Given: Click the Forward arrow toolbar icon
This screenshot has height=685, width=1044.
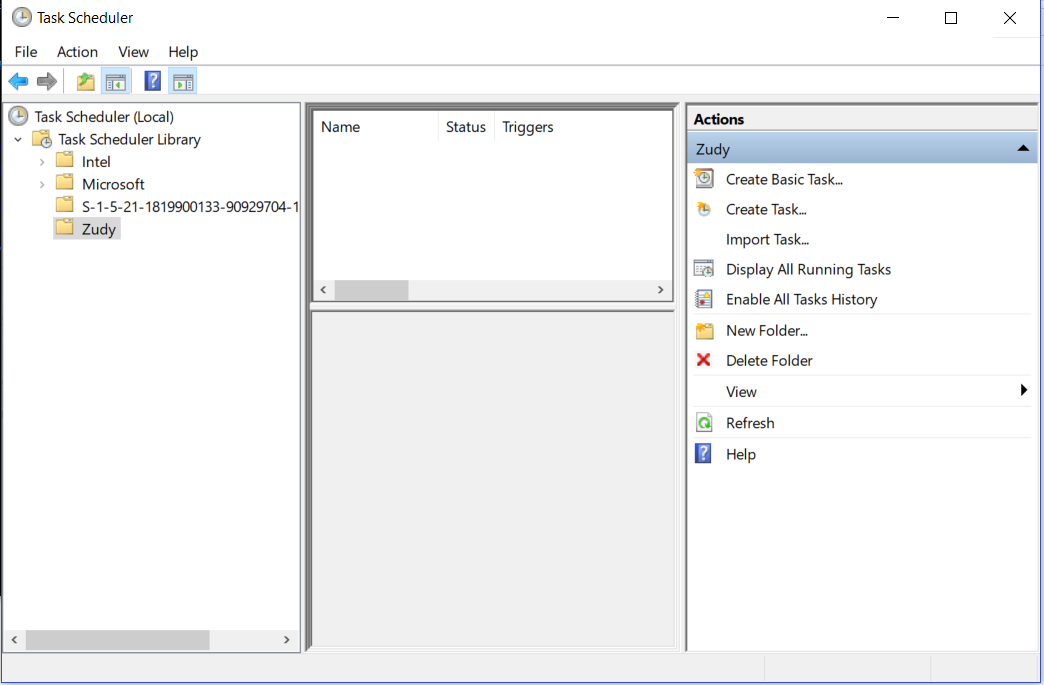Looking at the screenshot, I should (46, 82).
